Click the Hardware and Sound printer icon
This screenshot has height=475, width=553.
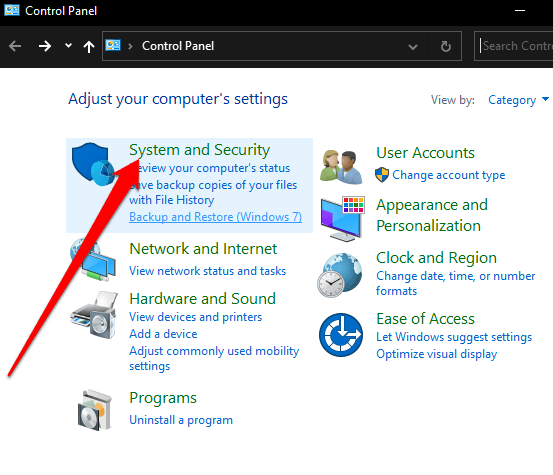[x=93, y=315]
